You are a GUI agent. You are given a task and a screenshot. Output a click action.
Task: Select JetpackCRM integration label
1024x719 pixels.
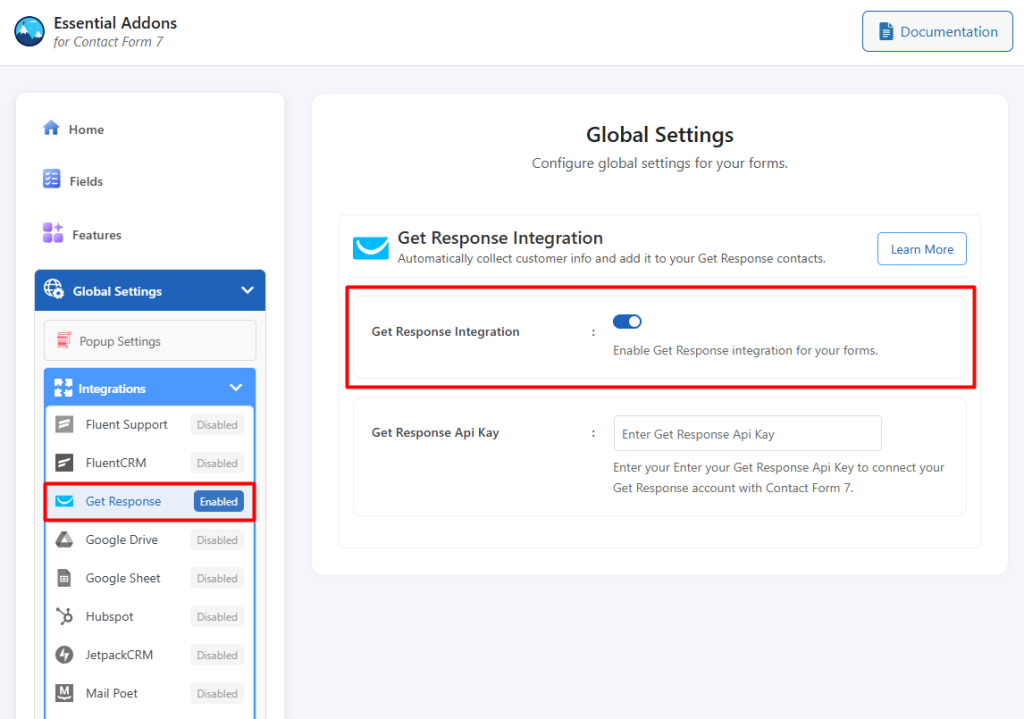click(x=119, y=655)
